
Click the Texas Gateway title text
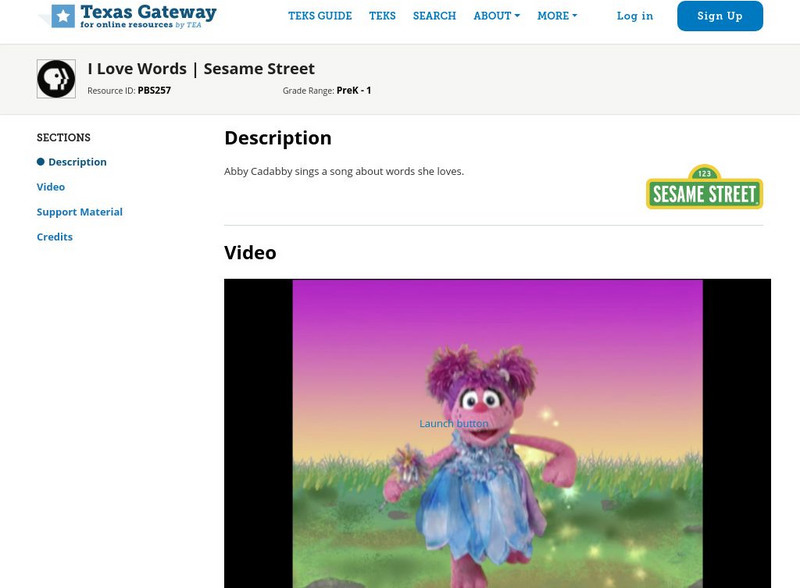click(148, 12)
